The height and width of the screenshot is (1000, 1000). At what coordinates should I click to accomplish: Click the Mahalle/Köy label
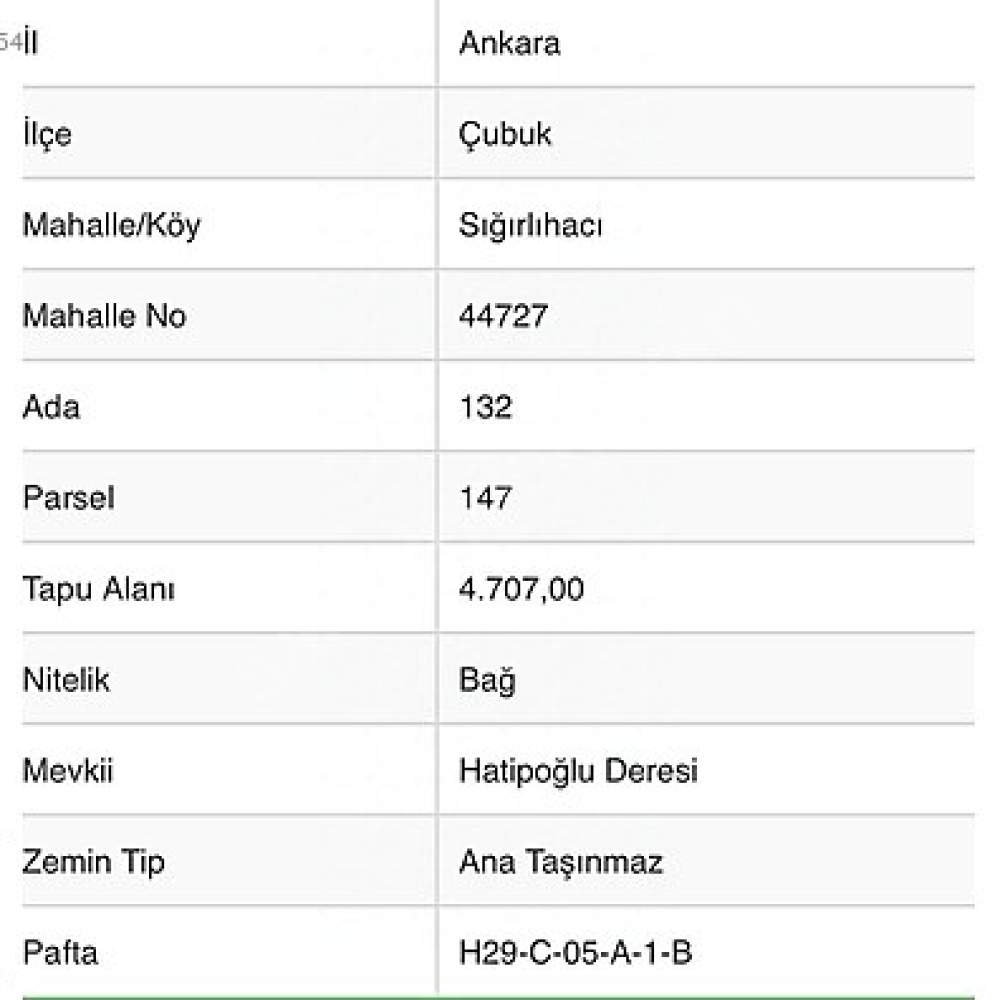[112, 226]
